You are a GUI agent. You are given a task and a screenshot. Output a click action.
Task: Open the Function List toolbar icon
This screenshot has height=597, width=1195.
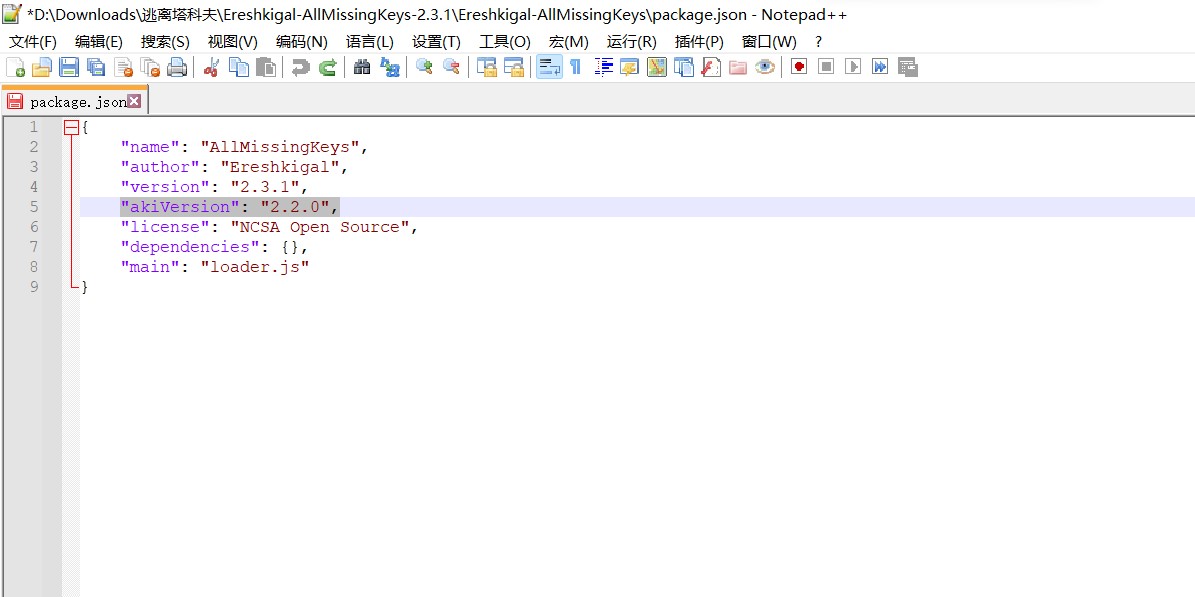pos(711,67)
